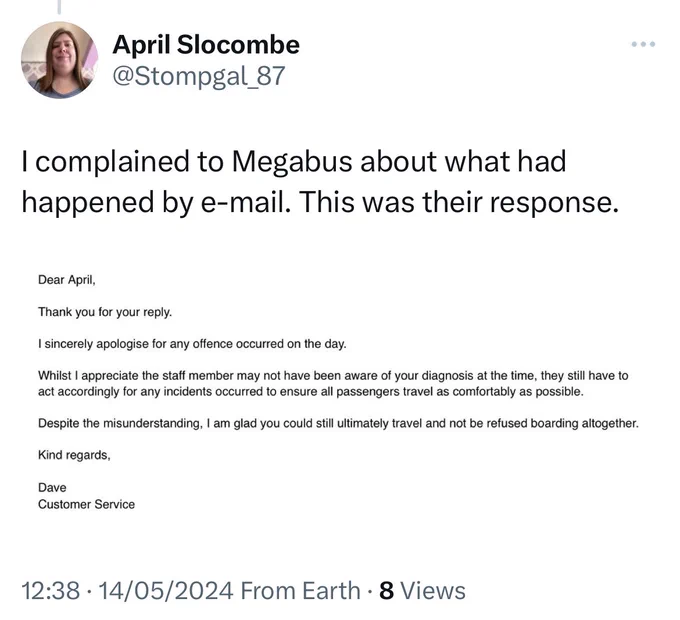Image resolution: width=680 pixels, height=620 pixels.
Task: Open the @Stompgal_87 handle link
Action: pos(199,76)
